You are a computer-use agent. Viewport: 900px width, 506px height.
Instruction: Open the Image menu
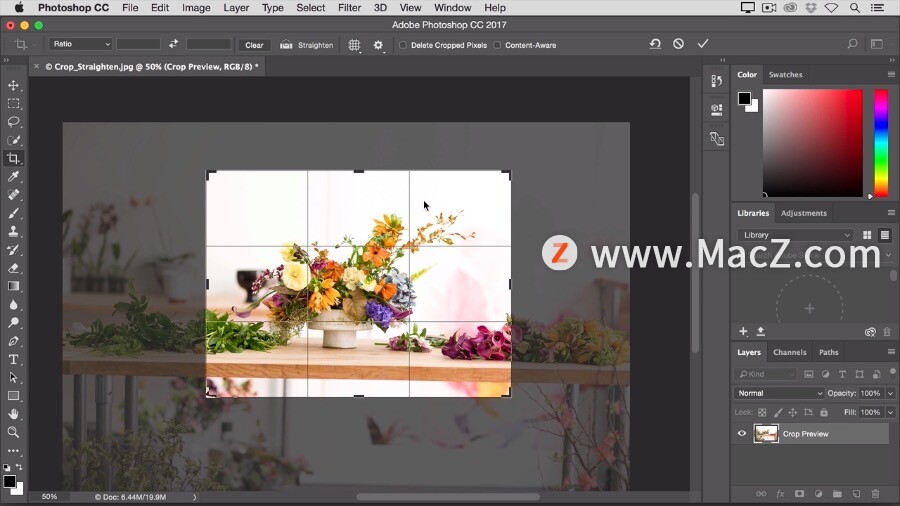[196, 8]
